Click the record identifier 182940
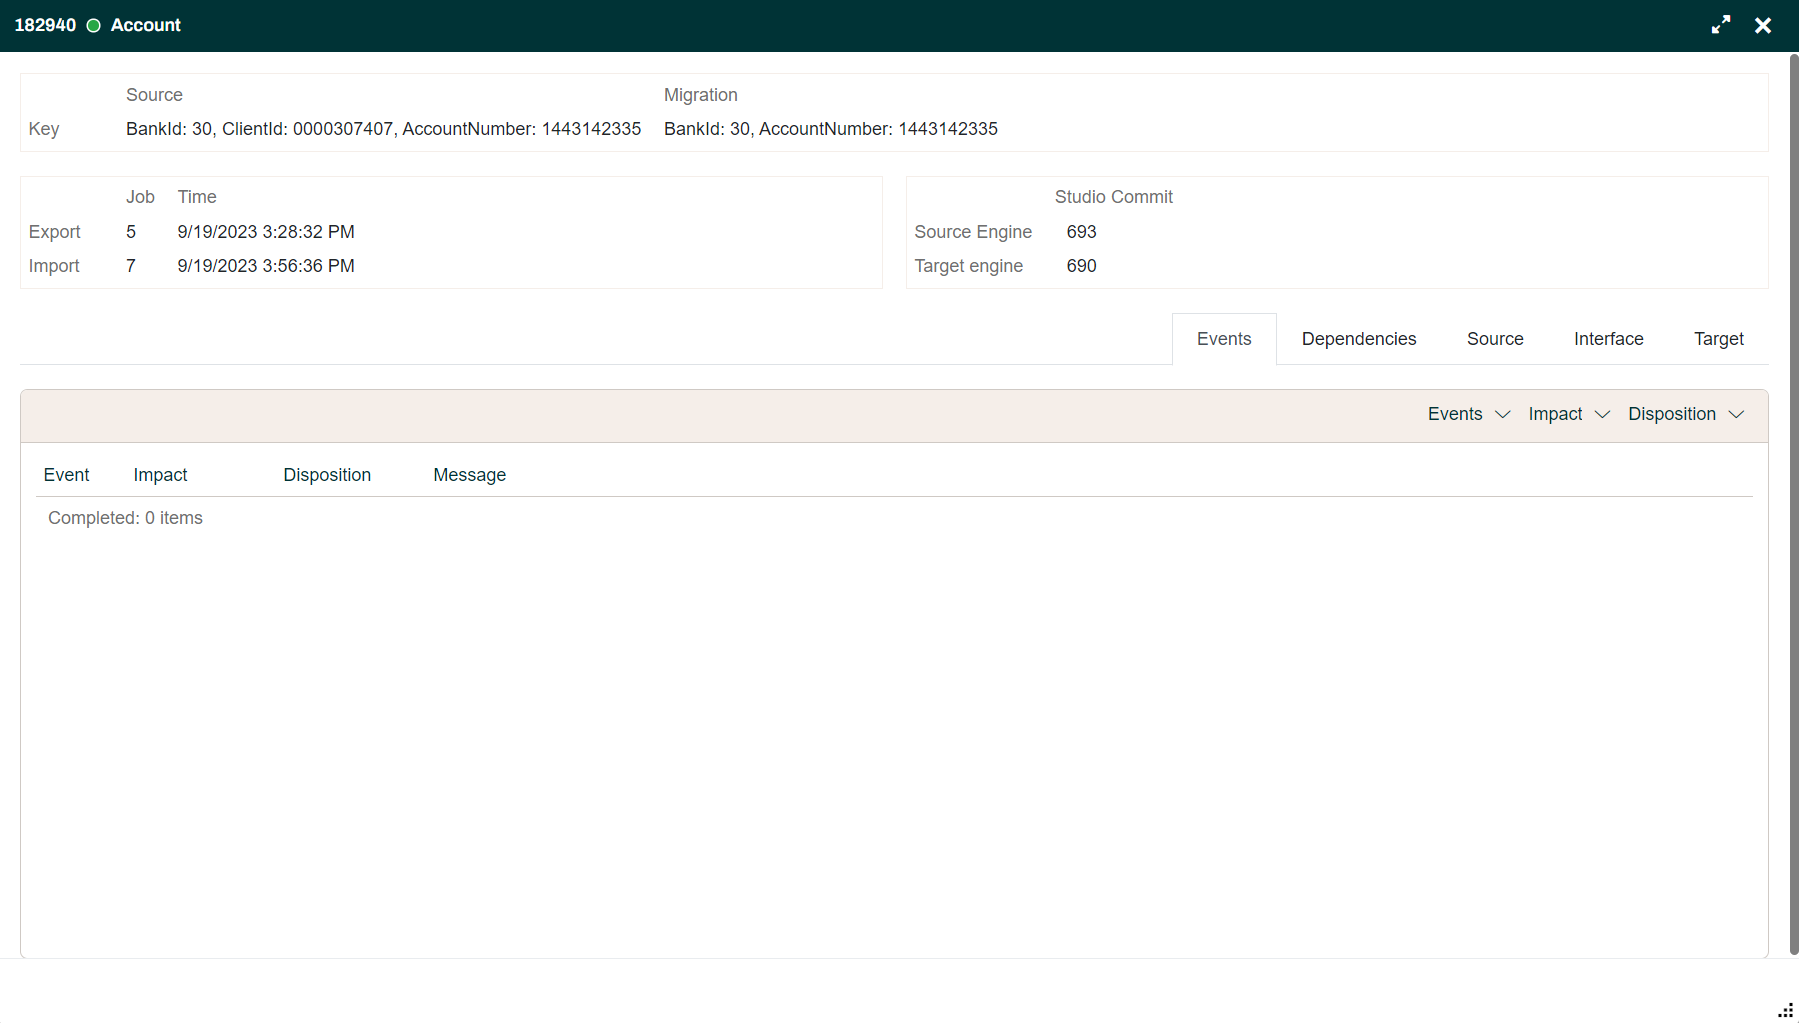The image size is (1799, 1023). tap(45, 24)
